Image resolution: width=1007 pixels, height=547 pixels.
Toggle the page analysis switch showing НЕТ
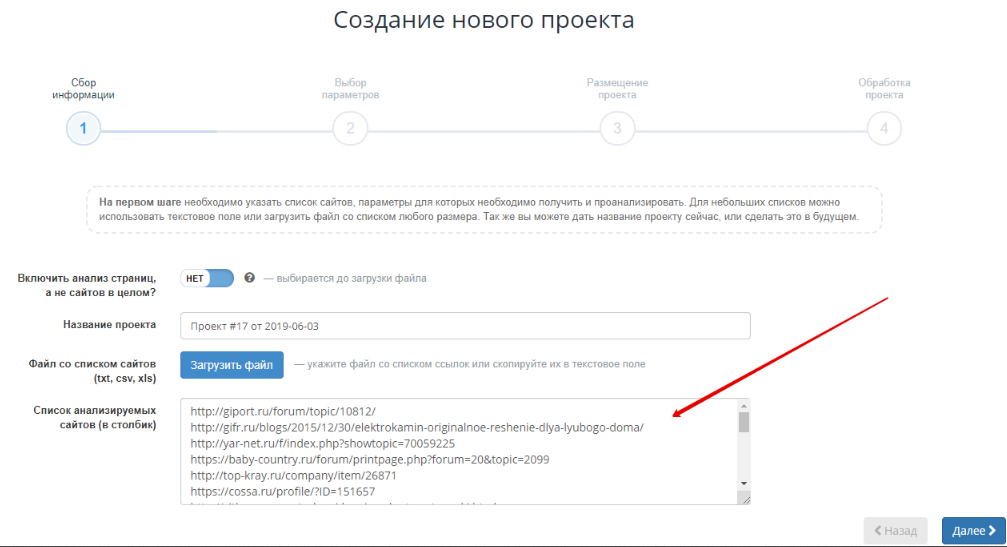point(207,278)
